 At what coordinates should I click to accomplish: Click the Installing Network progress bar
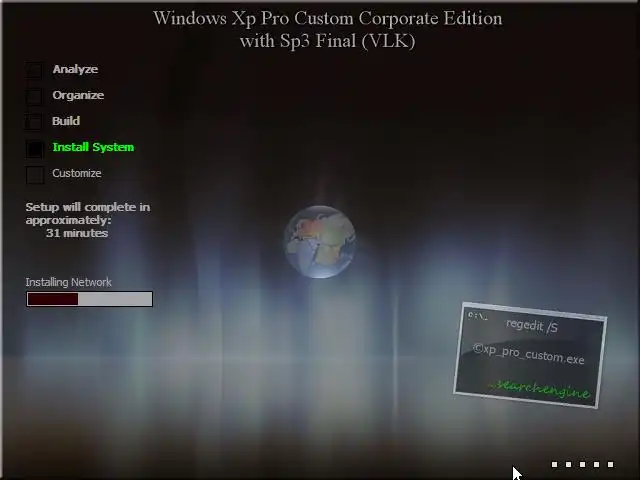[x=89, y=299]
